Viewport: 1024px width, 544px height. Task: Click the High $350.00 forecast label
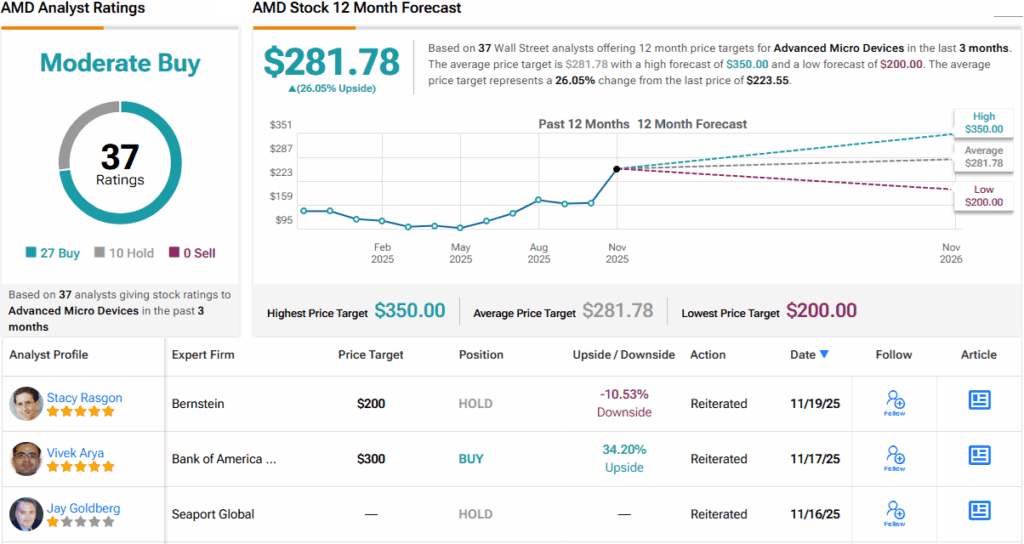coord(984,123)
